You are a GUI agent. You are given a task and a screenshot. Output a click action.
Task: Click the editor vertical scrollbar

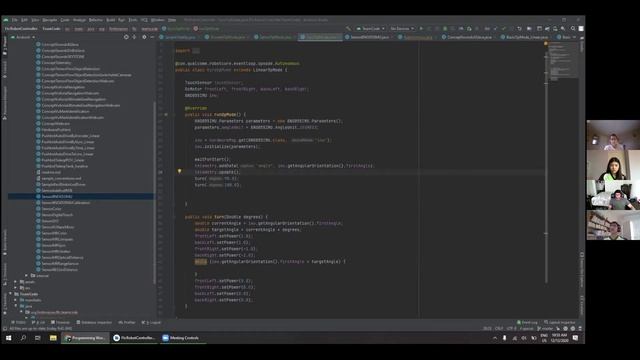[x=546, y=167]
